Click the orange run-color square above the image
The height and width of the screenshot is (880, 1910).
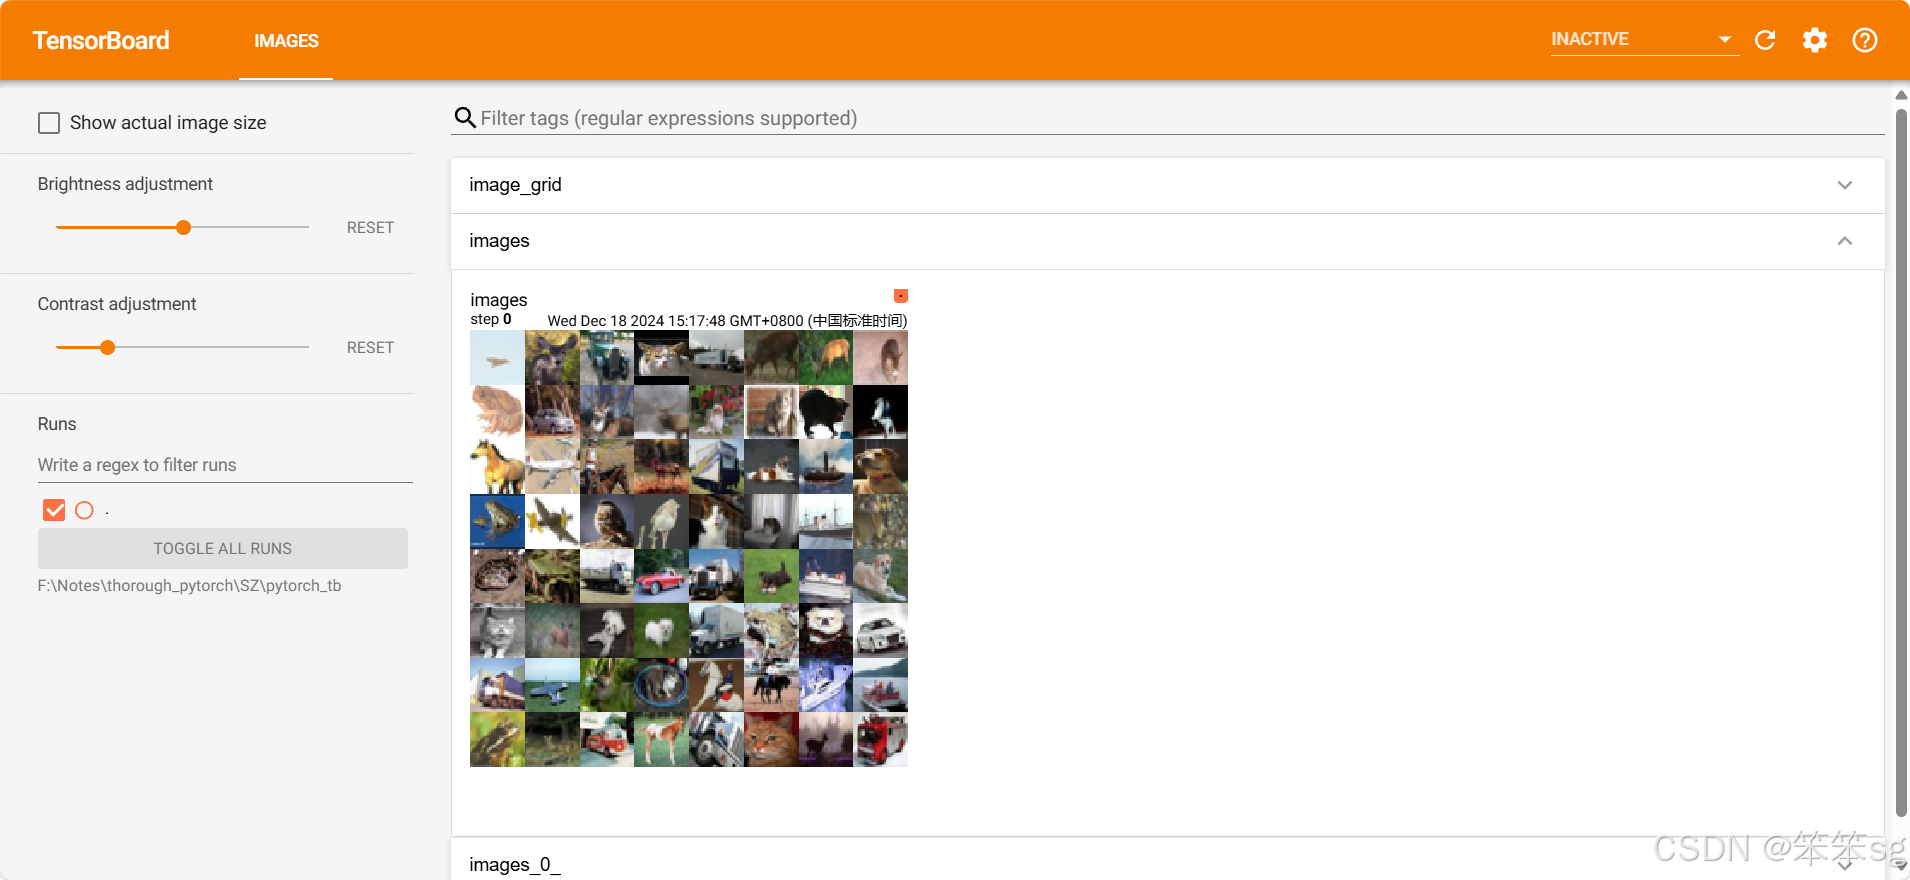[901, 296]
